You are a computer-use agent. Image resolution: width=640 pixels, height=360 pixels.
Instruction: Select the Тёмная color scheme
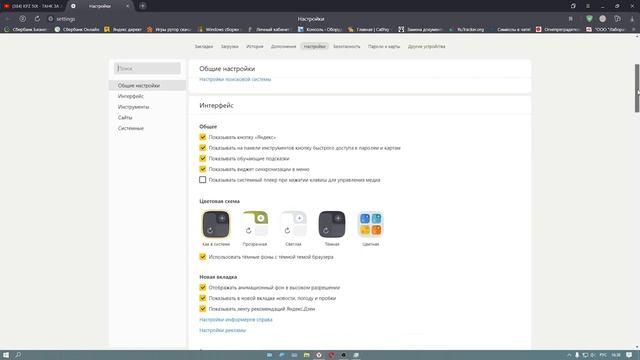pyautogui.click(x=332, y=224)
